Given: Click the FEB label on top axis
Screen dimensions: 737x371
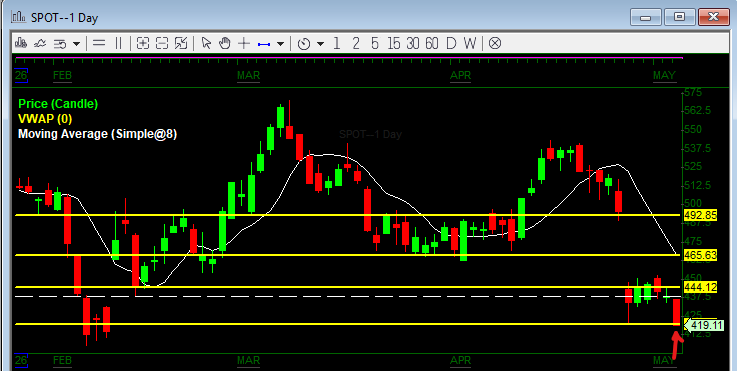Looking at the screenshot, I should pos(63,76).
